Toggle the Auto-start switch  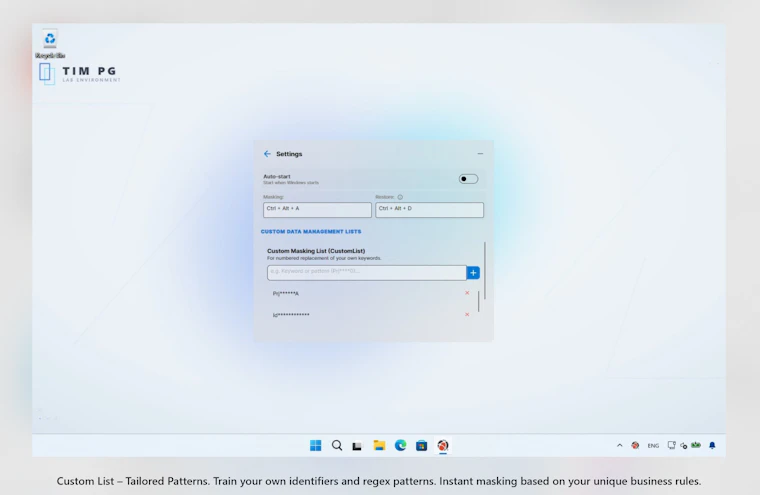[468, 179]
